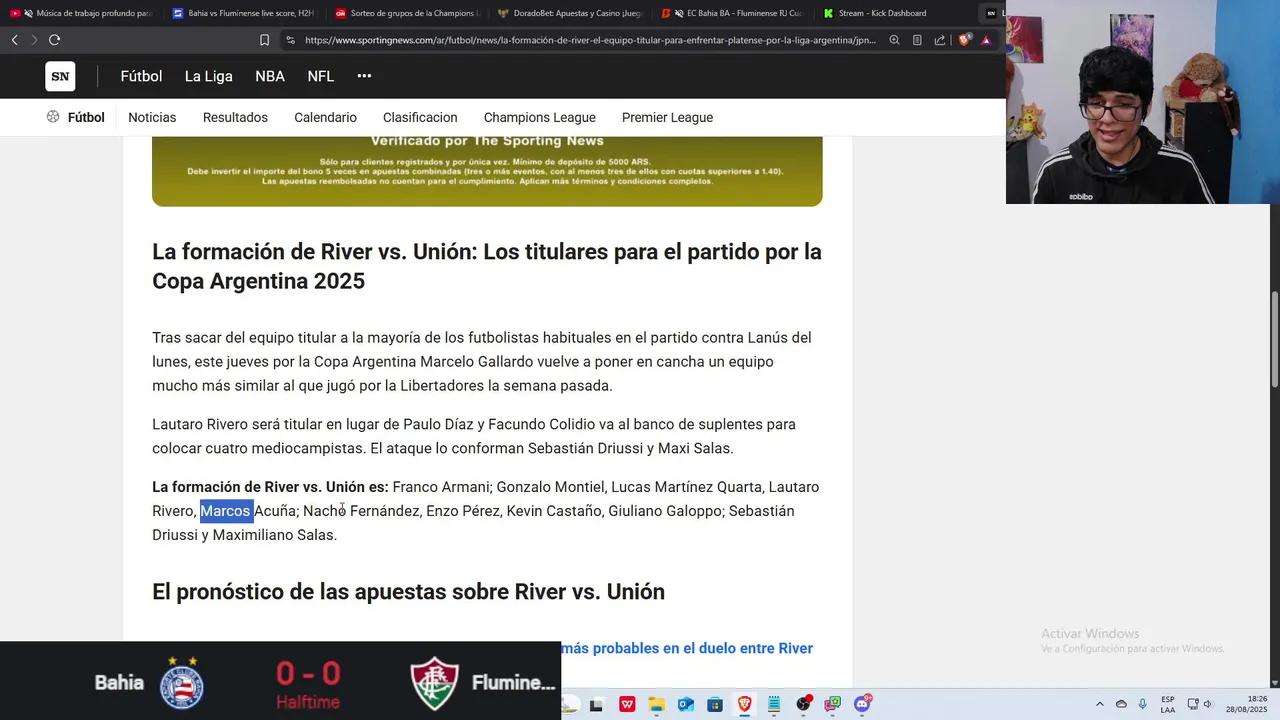Viewport: 1280px width, 720px height.
Task: Show hidden system tray icons
Action: [1100, 704]
